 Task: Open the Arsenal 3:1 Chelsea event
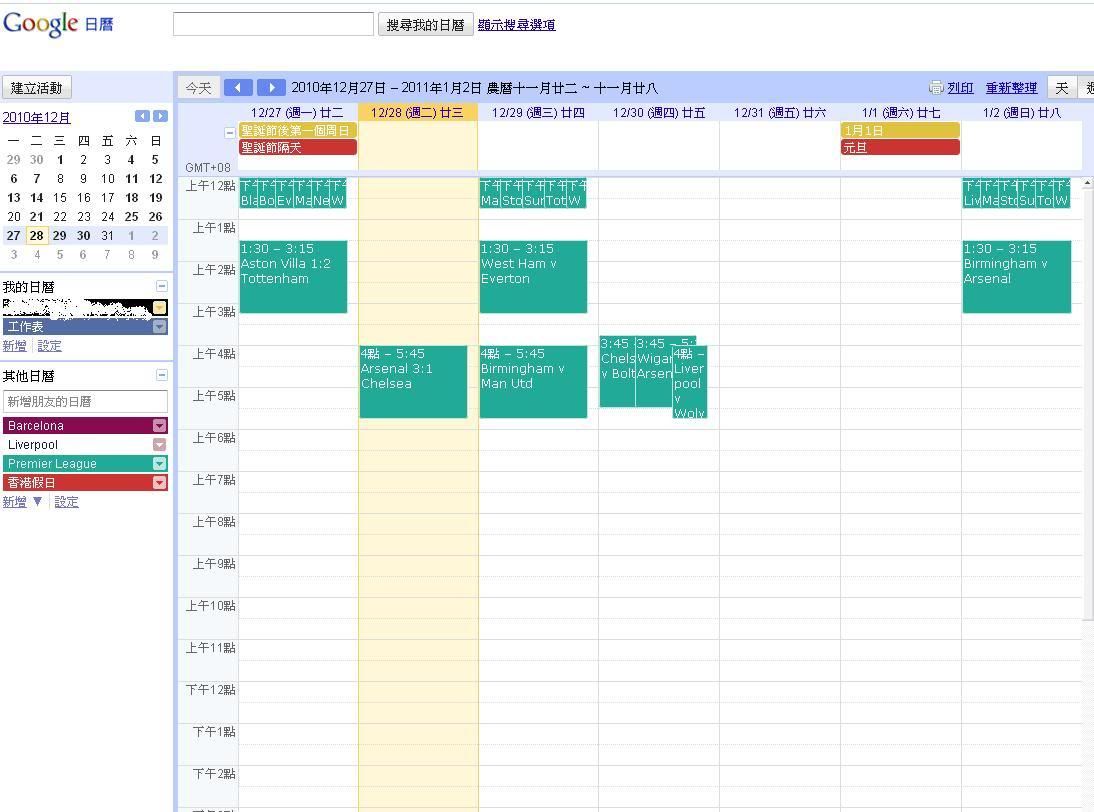click(x=413, y=382)
